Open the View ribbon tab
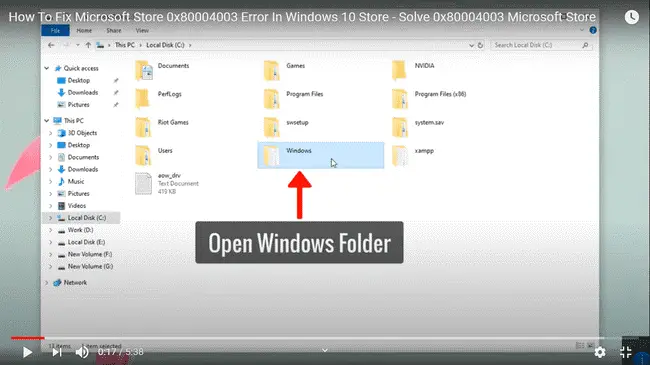650x365 pixels. [142, 30]
